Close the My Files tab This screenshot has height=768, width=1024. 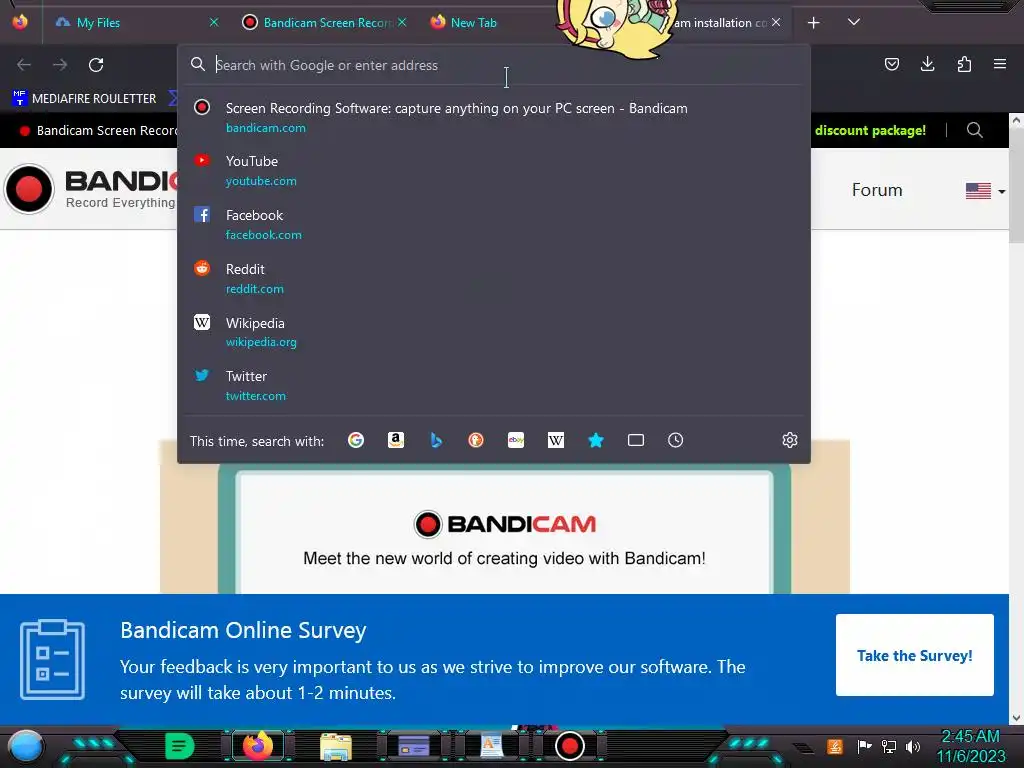[x=214, y=22]
